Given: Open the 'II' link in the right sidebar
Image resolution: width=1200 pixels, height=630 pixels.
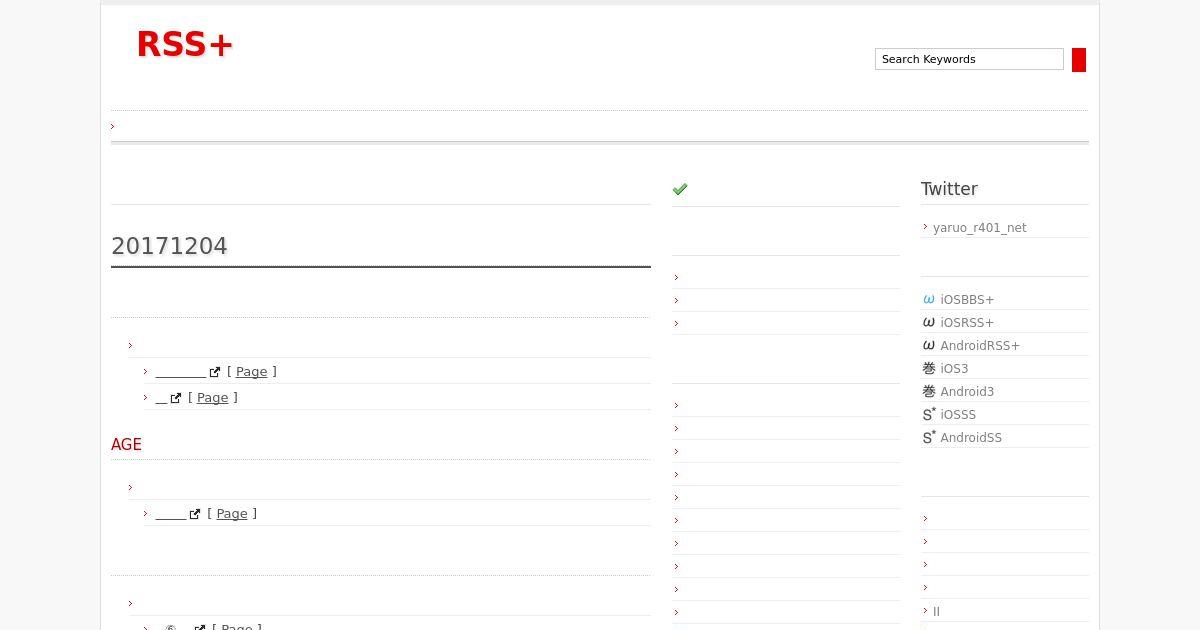Looking at the screenshot, I should 936,611.
